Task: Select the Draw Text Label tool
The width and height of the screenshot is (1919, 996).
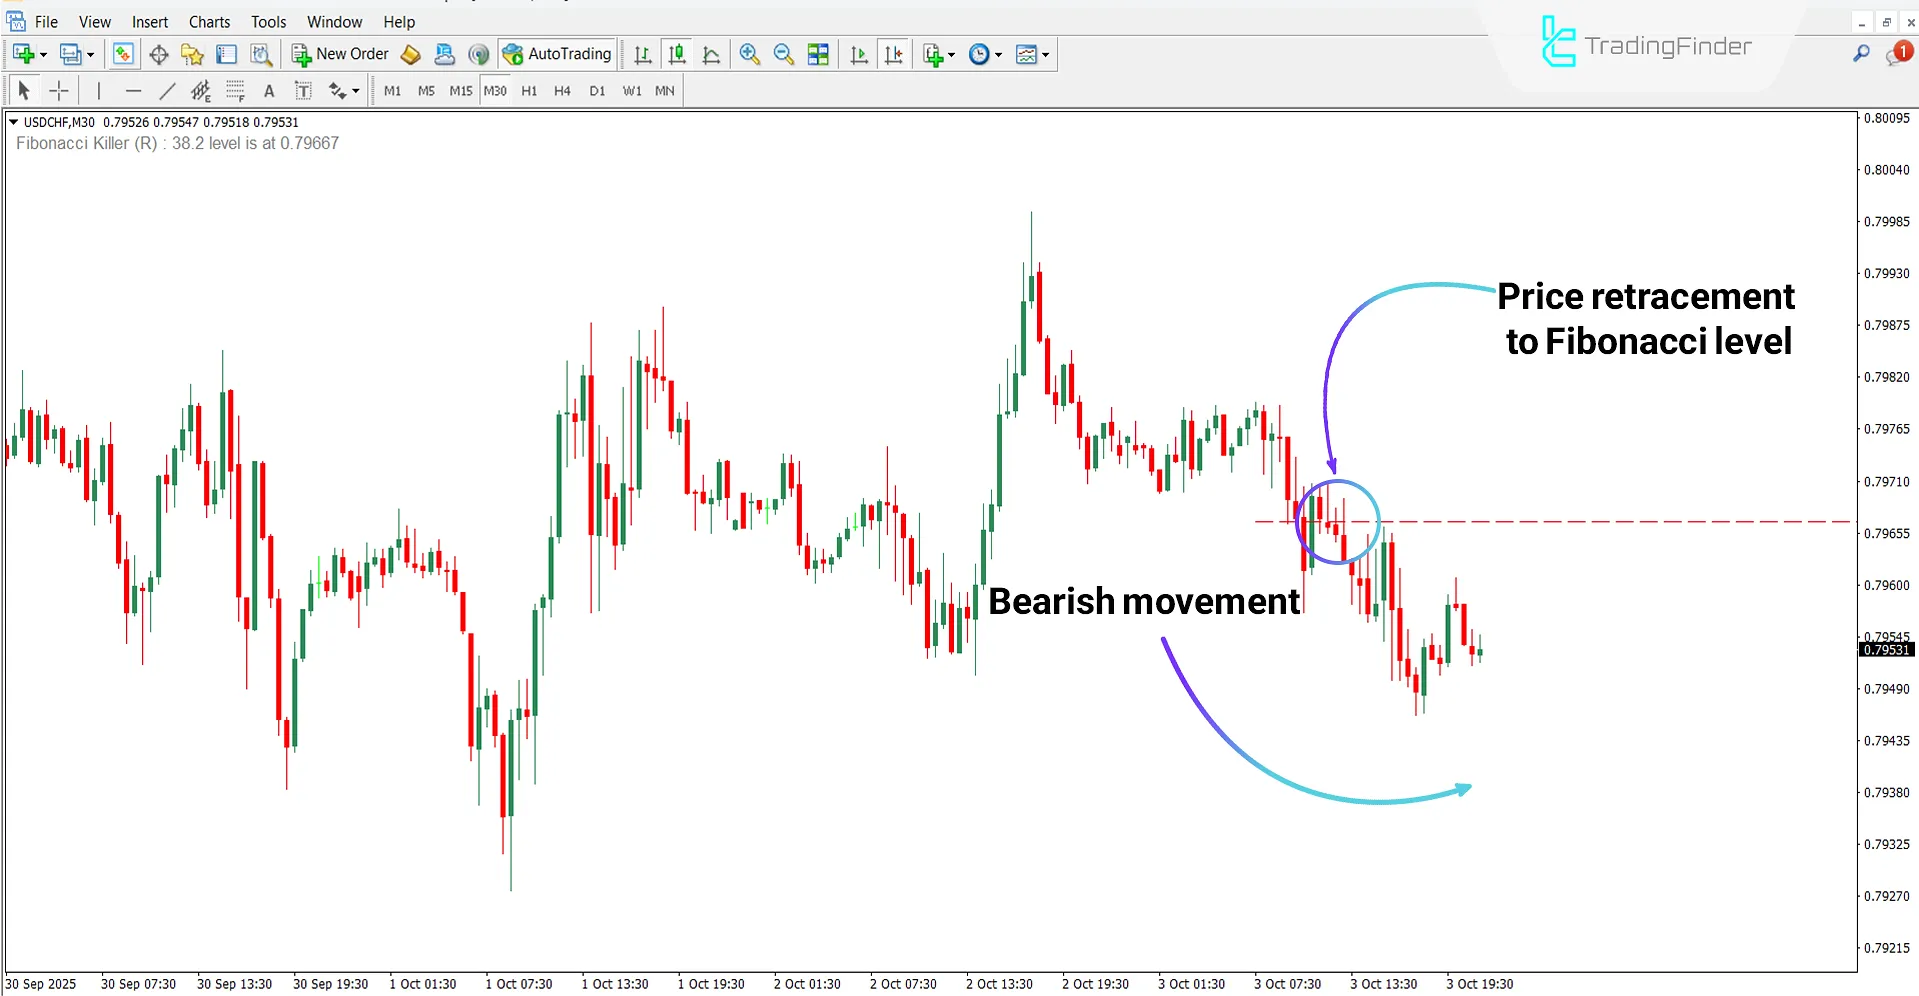Action: [303, 91]
